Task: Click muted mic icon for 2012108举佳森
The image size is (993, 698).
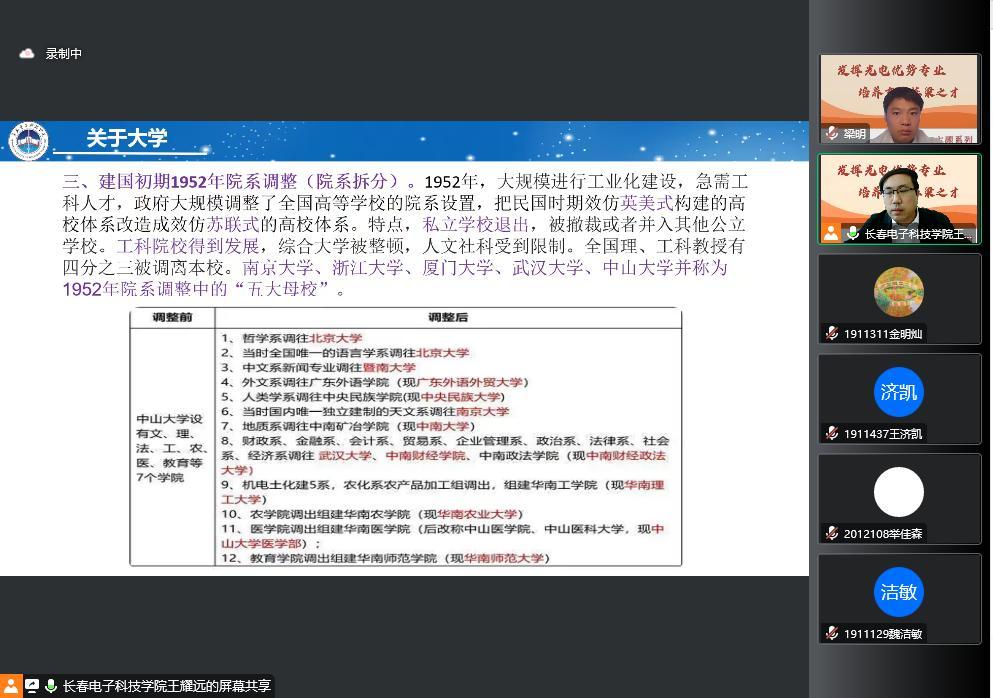Action: click(832, 534)
